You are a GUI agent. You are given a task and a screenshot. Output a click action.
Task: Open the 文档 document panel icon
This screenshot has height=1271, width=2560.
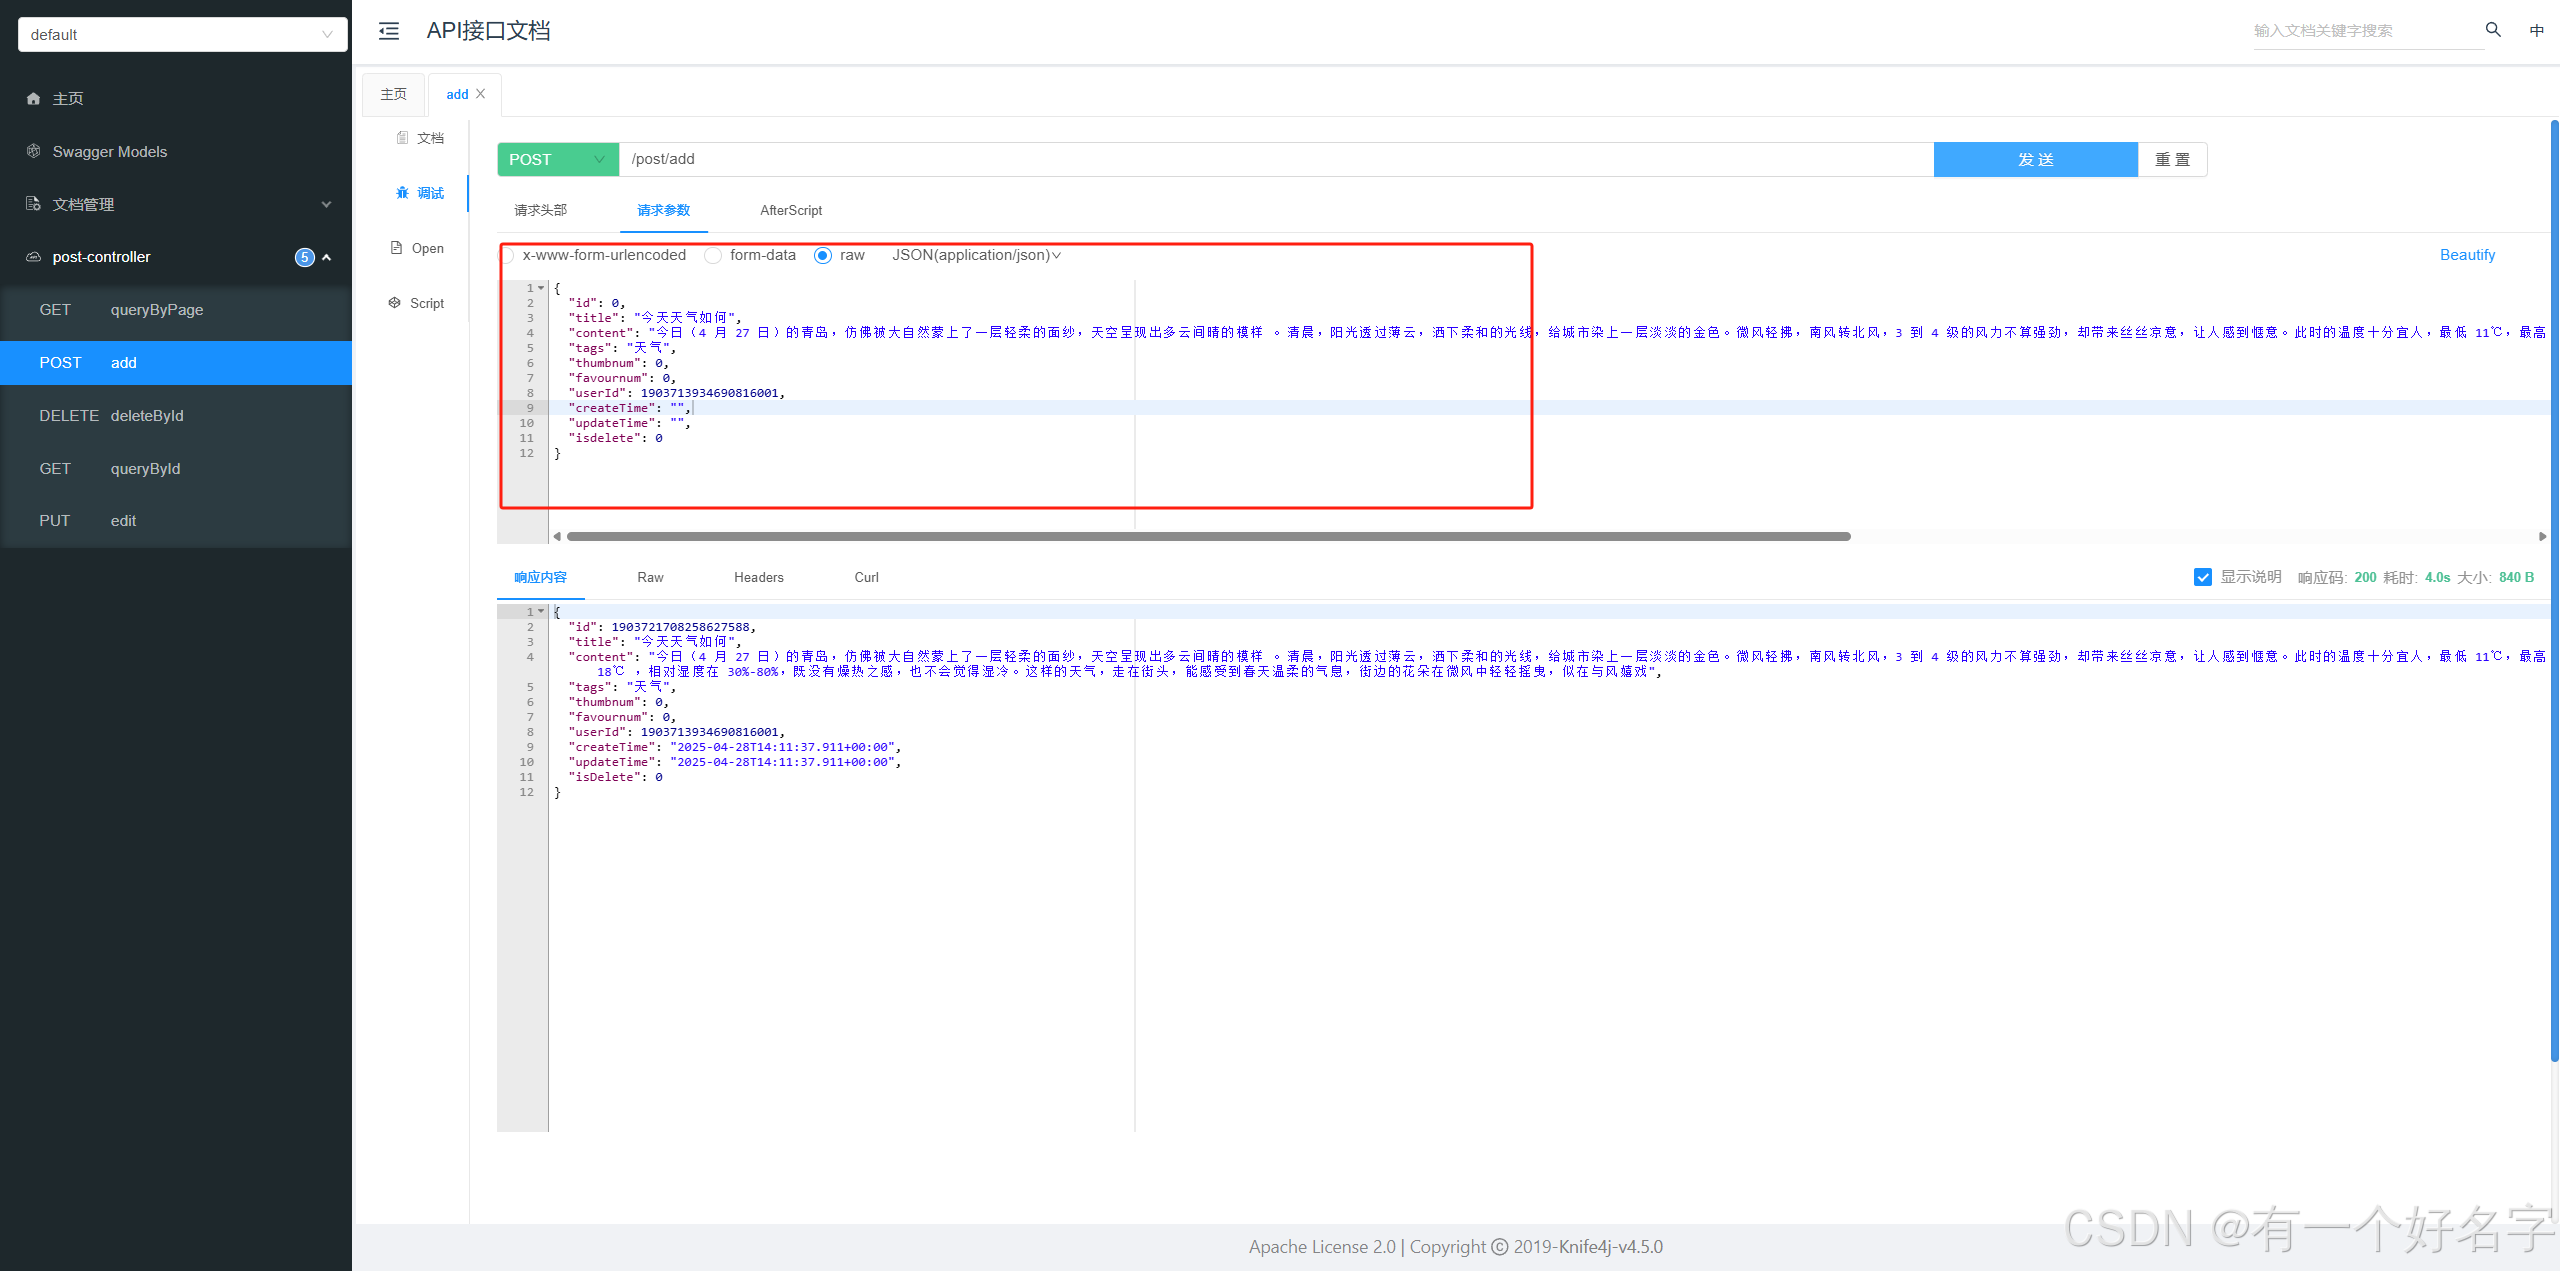402,138
